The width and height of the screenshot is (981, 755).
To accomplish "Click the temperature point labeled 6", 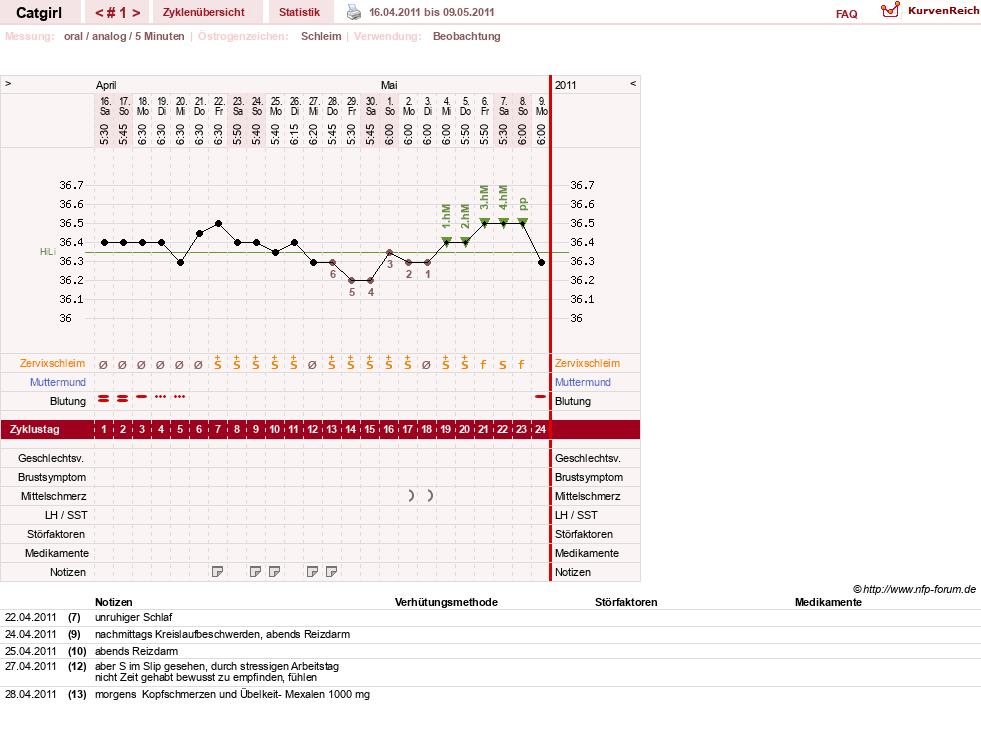I will coord(332,263).
